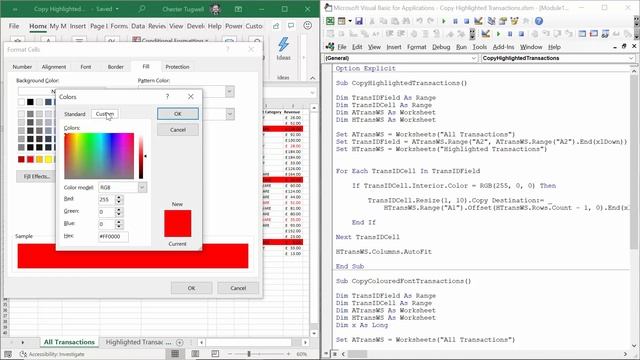
Task: Click the Find binoculars icon in VBA toolbar
Action: coord(407,21)
